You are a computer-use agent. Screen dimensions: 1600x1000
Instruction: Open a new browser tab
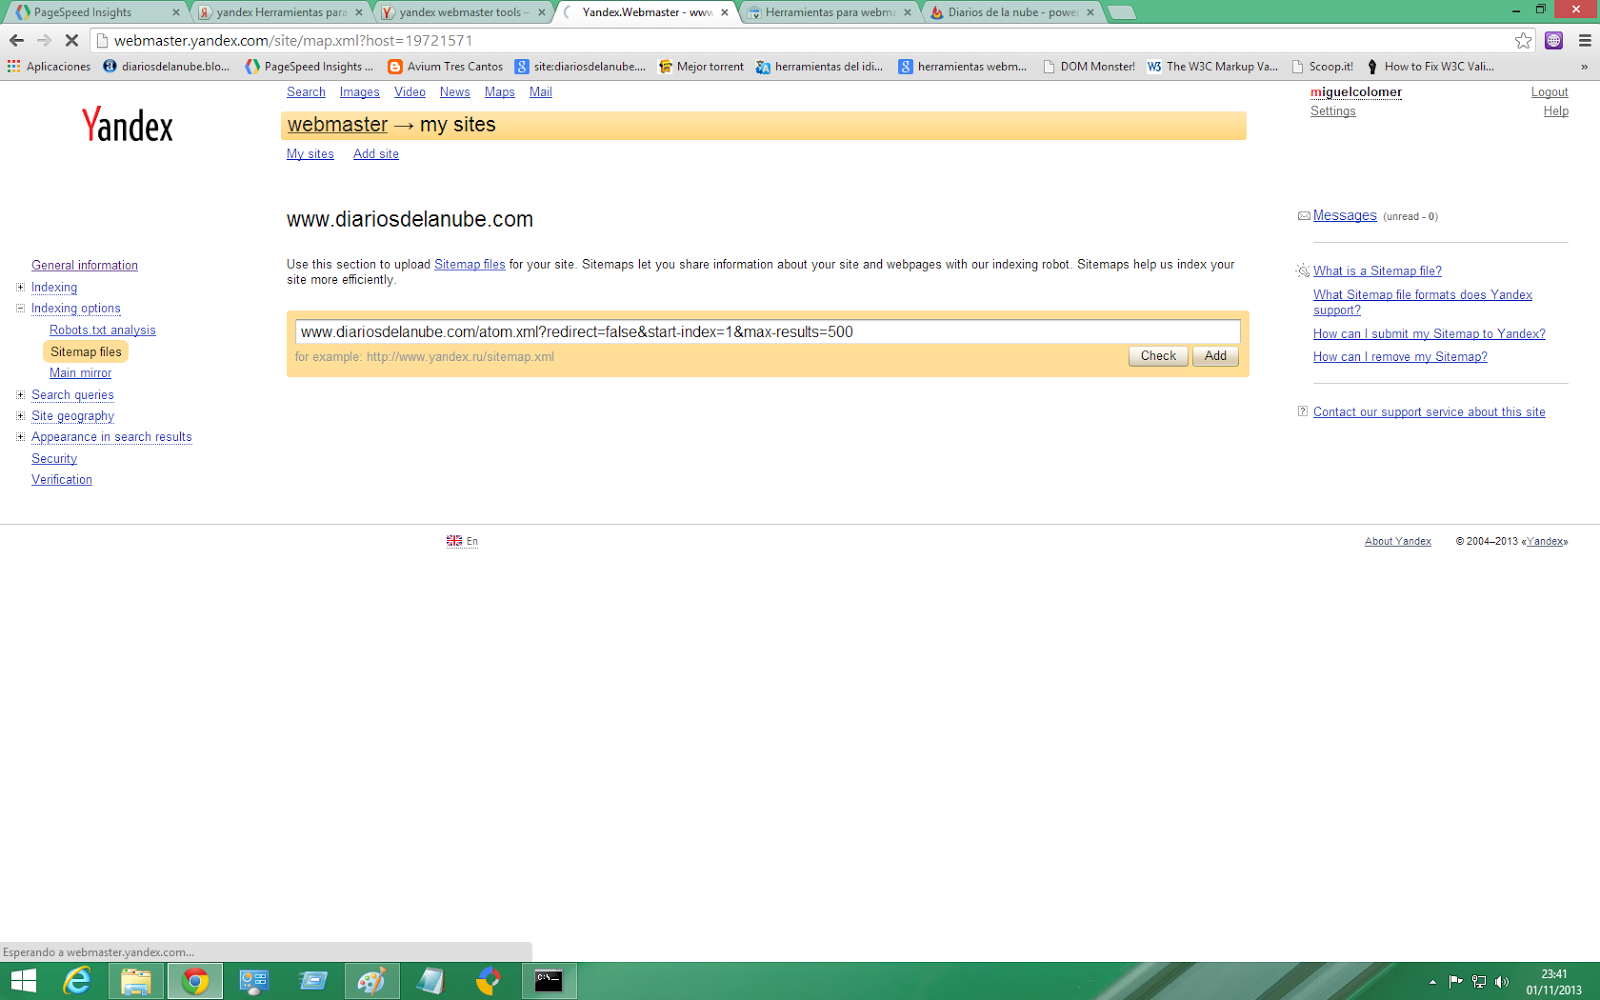click(1122, 12)
